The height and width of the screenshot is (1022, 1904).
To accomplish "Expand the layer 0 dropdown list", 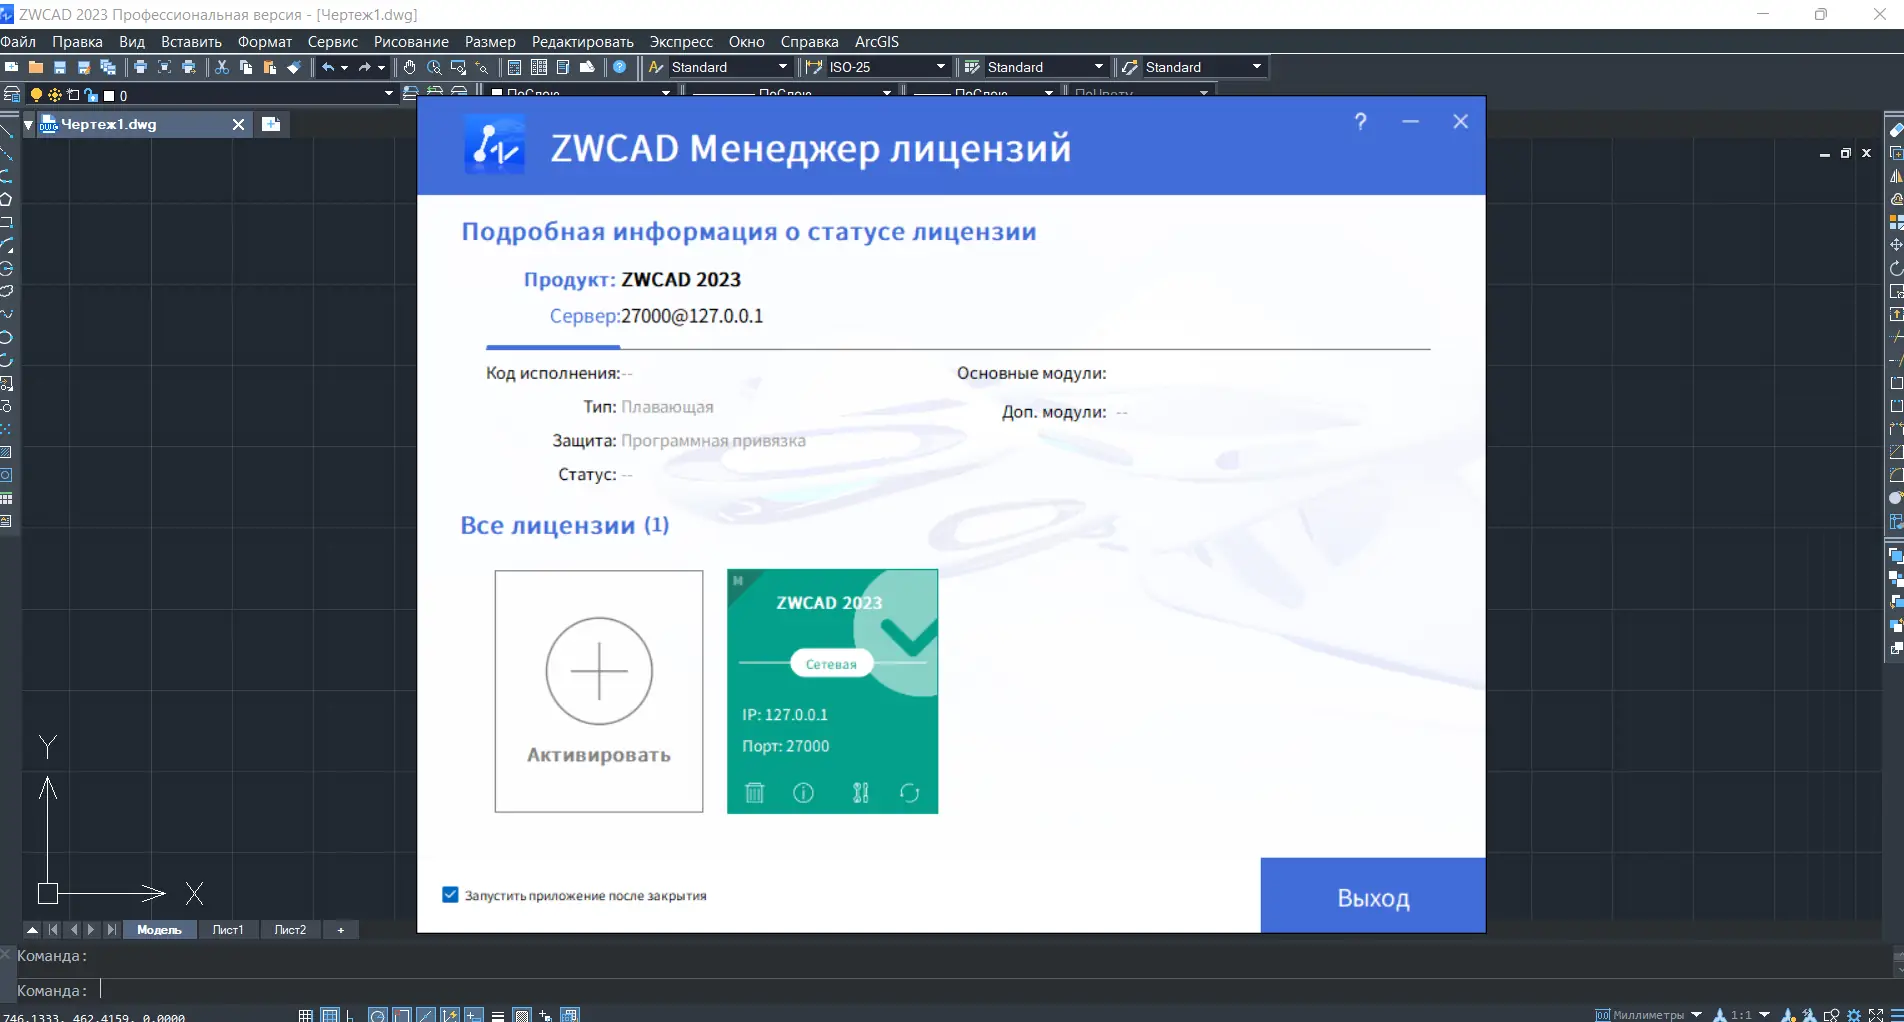I will 389,95.
